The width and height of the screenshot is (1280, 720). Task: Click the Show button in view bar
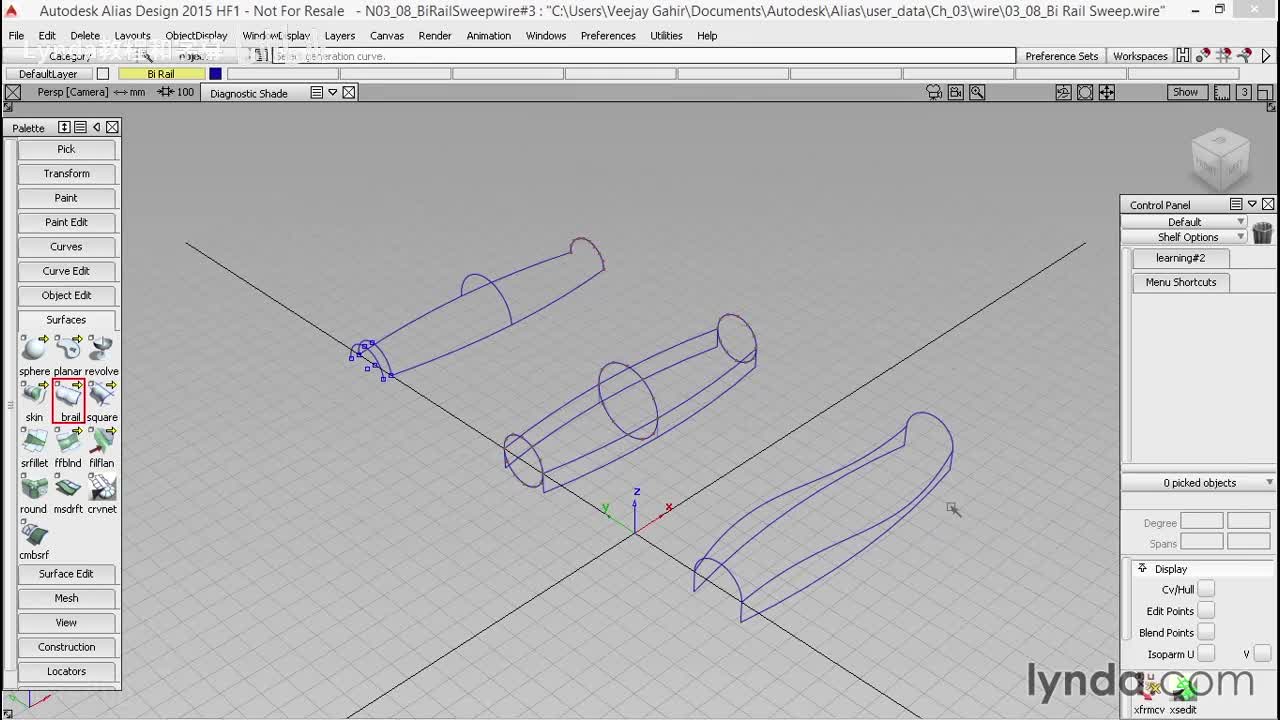point(1185,92)
